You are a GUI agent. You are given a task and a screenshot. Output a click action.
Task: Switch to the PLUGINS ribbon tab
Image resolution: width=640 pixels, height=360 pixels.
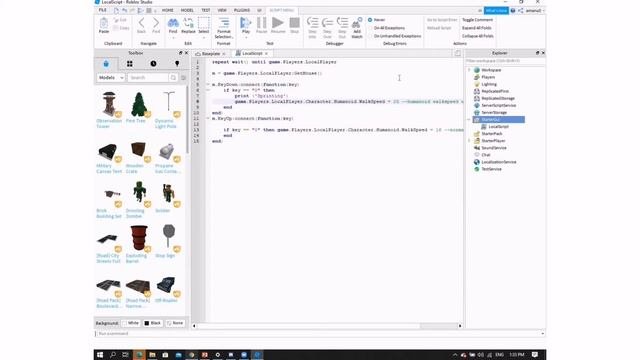242,10
